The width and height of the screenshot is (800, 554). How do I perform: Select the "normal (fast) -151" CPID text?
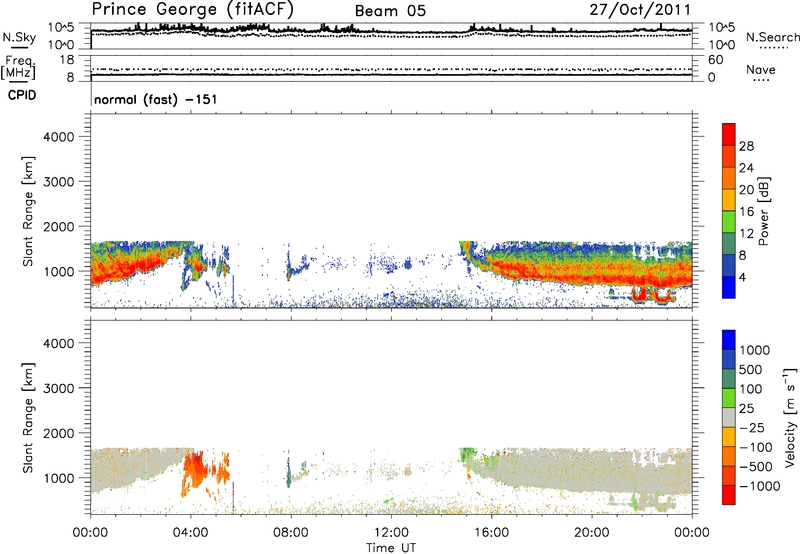tap(156, 99)
